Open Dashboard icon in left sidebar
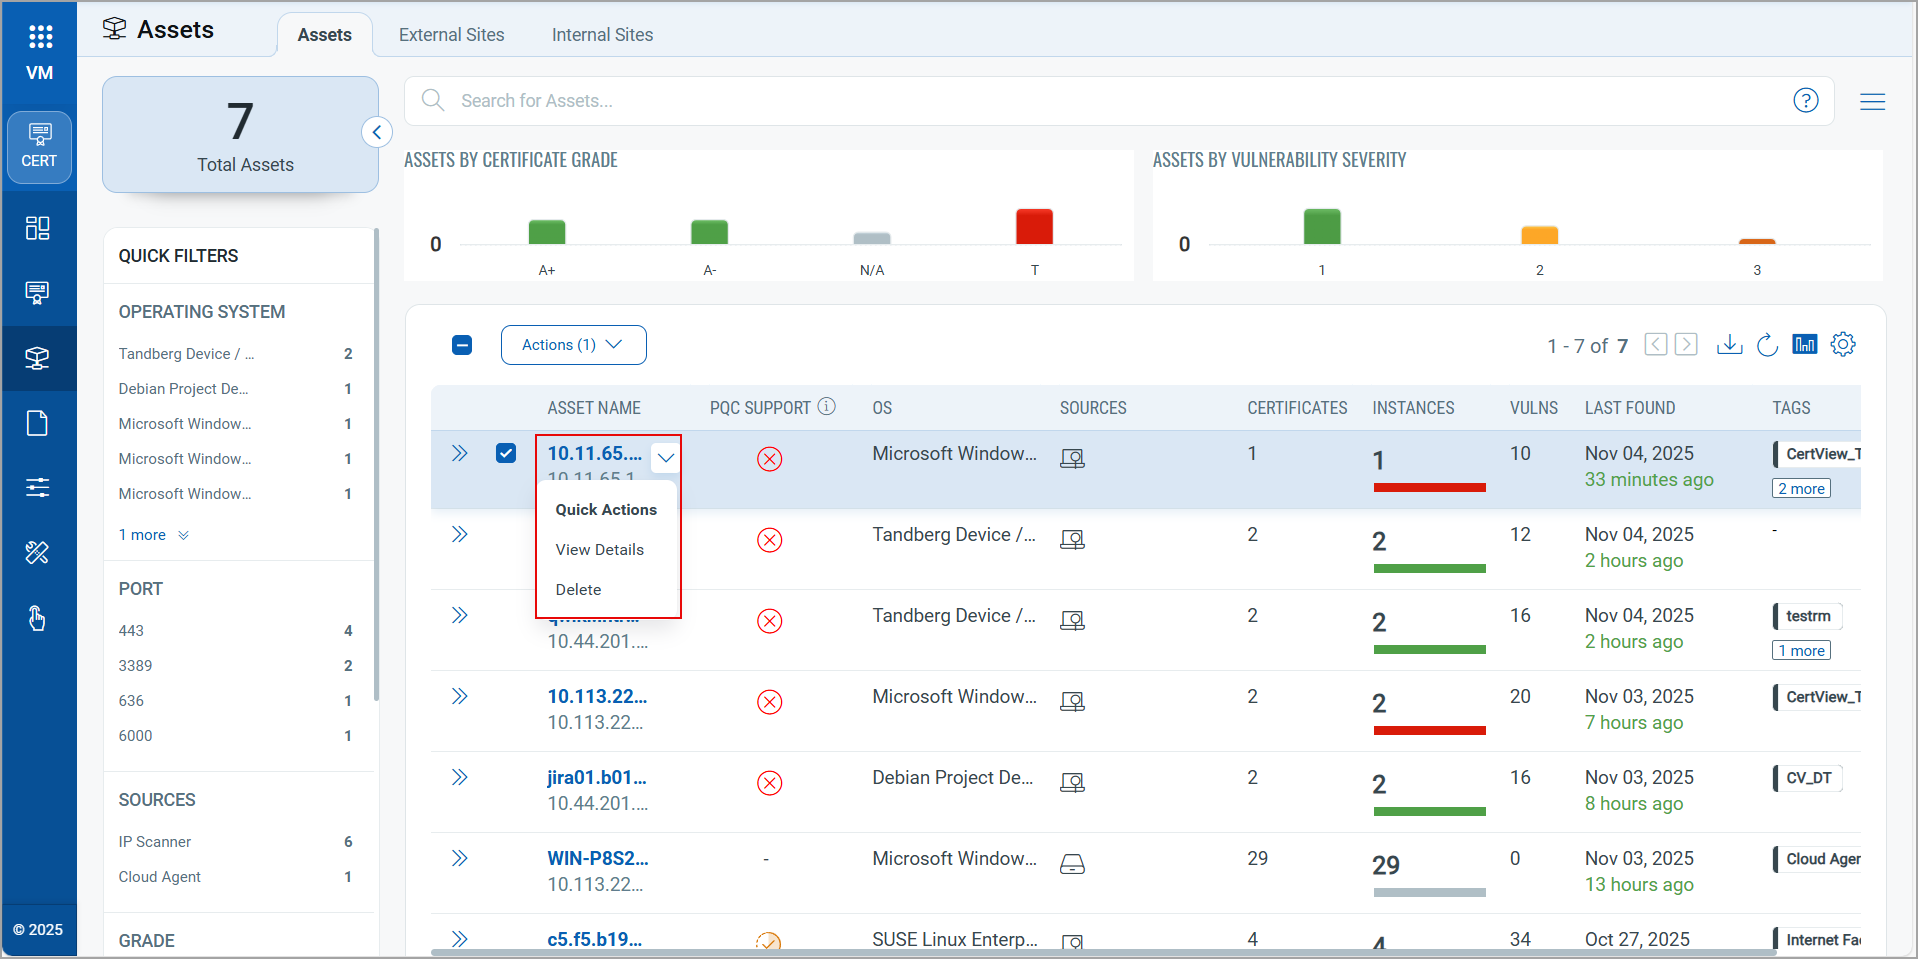1918x959 pixels. pos(38,228)
